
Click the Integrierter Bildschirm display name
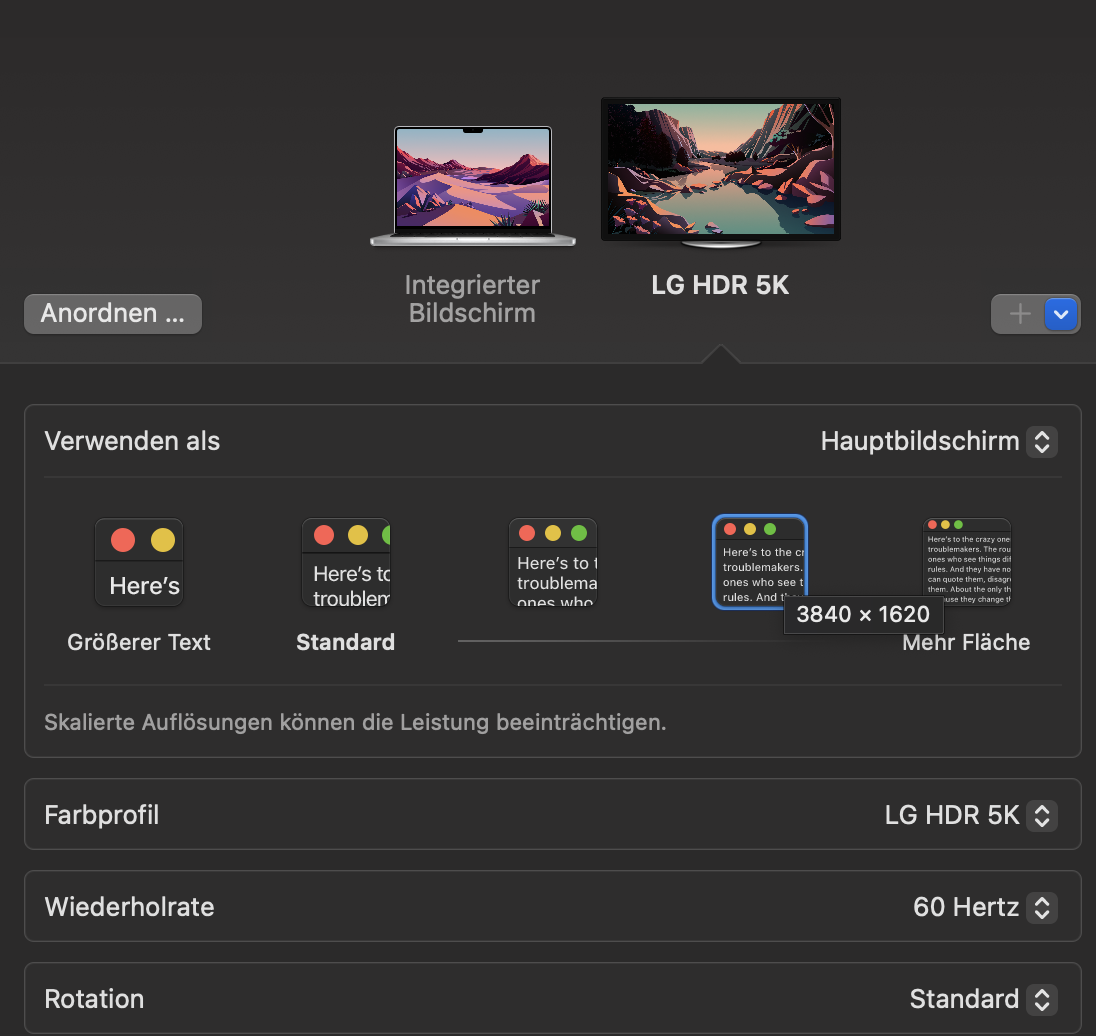tap(473, 299)
